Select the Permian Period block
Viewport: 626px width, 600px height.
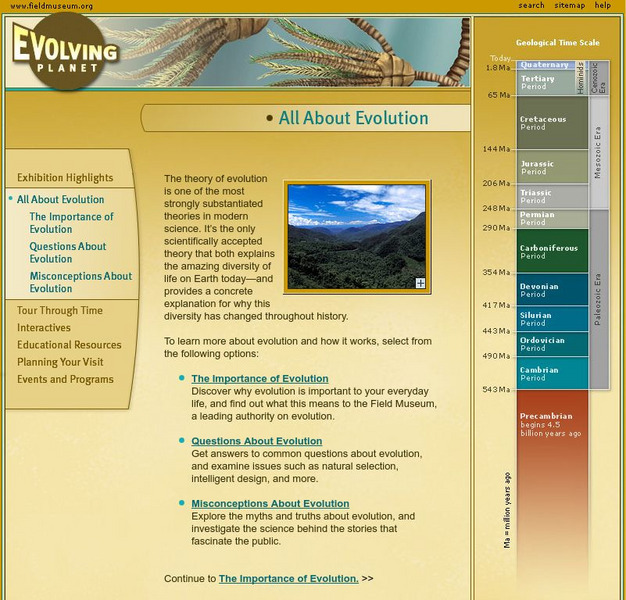pos(553,219)
